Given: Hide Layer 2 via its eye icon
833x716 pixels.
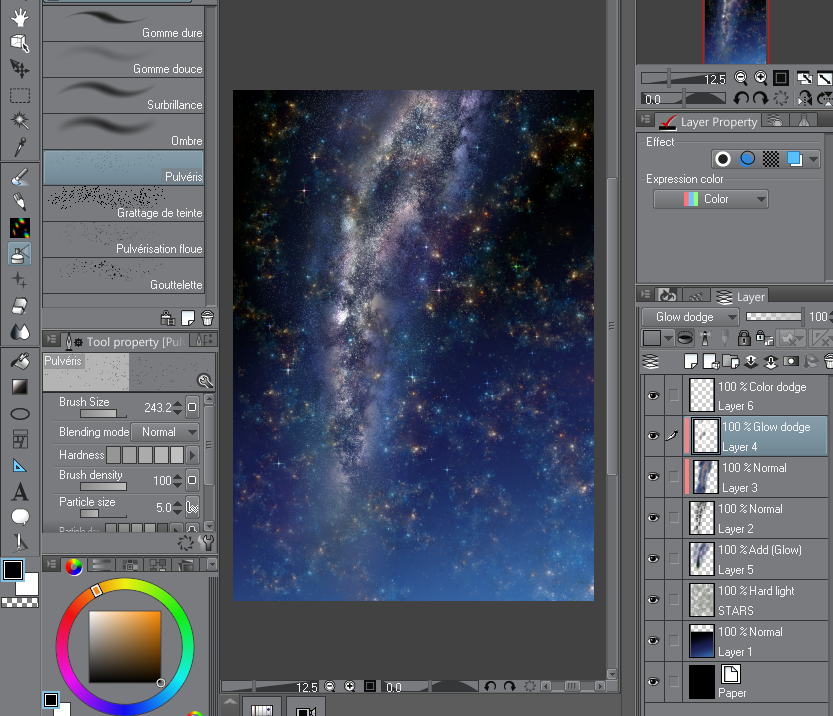Looking at the screenshot, I should [x=653, y=517].
